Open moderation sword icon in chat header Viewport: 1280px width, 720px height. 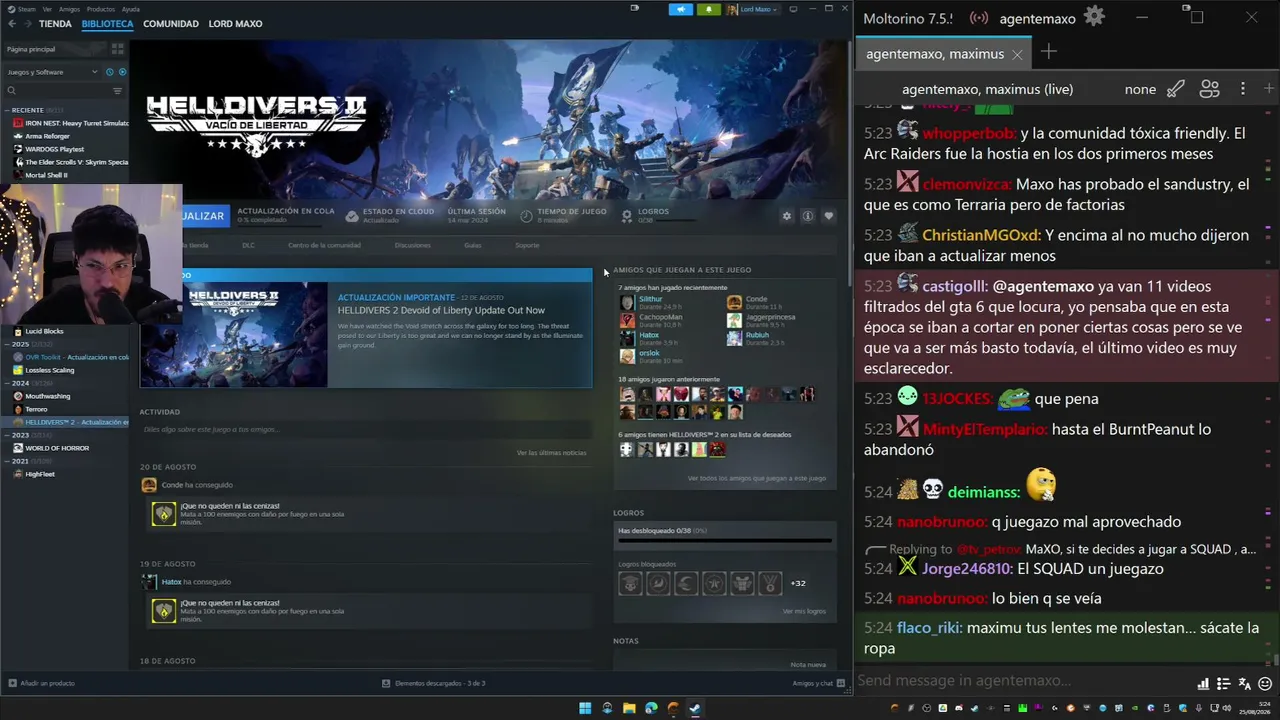1176,89
